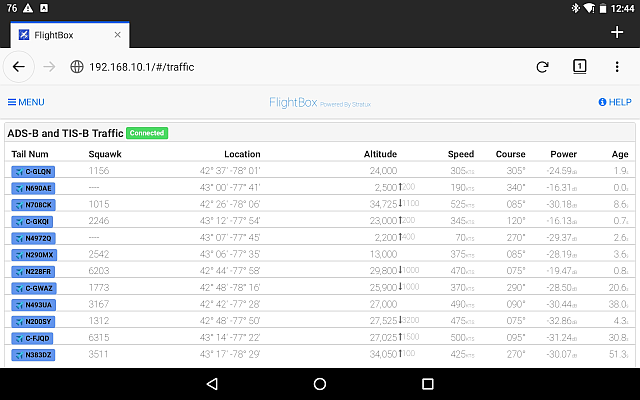Viewport: 640px width, 400px height.
Task: Click the browser back arrow
Action: (x=19, y=67)
